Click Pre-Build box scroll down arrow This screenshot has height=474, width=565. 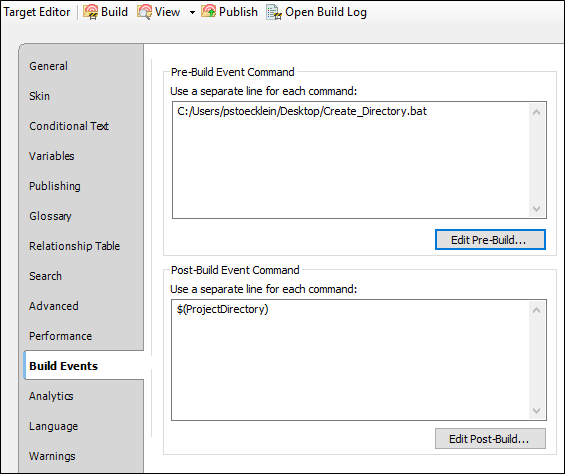[537, 209]
